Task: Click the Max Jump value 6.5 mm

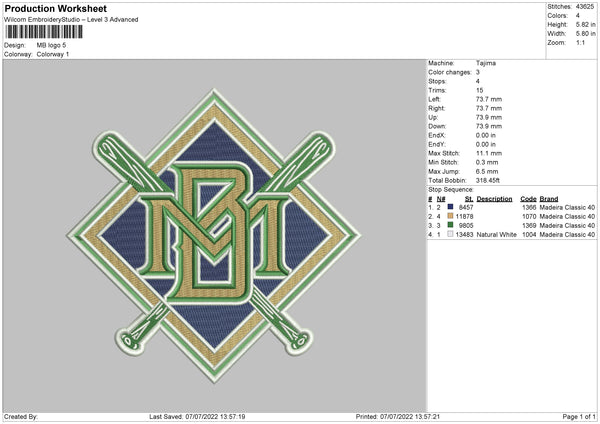Action: 487,172
